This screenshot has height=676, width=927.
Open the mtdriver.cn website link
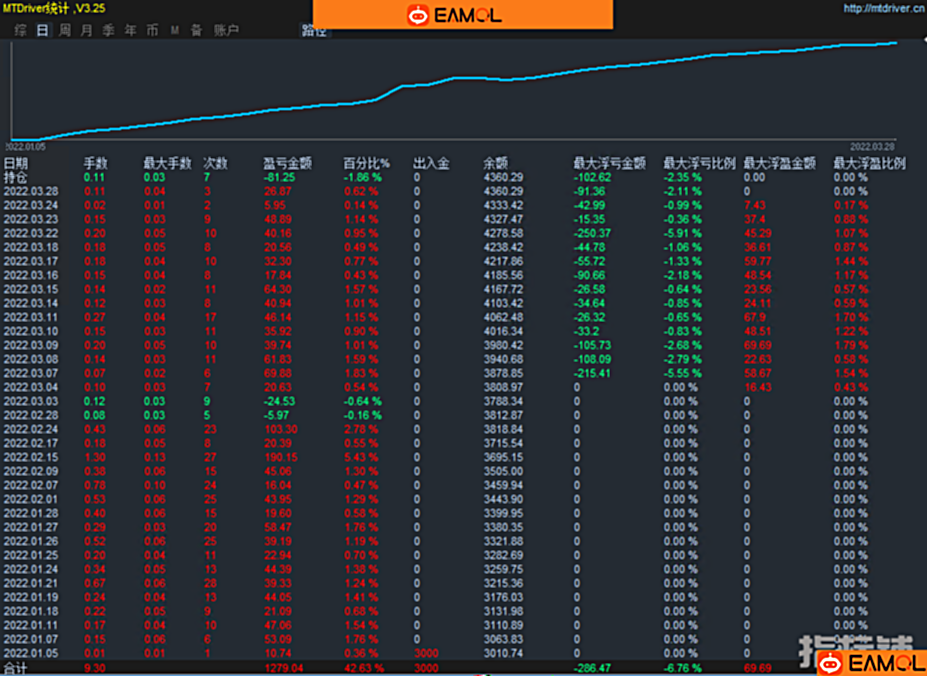tap(883, 9)
